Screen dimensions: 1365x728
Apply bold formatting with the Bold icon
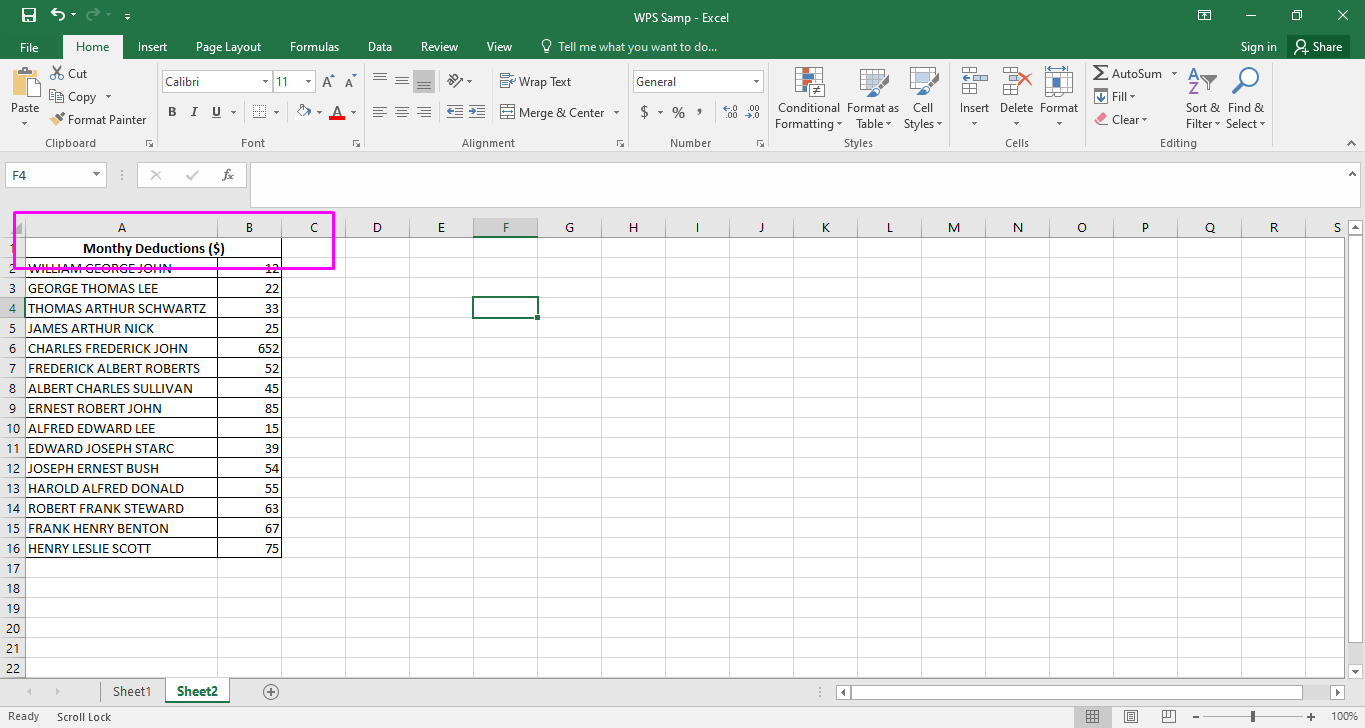click(171, 111)
